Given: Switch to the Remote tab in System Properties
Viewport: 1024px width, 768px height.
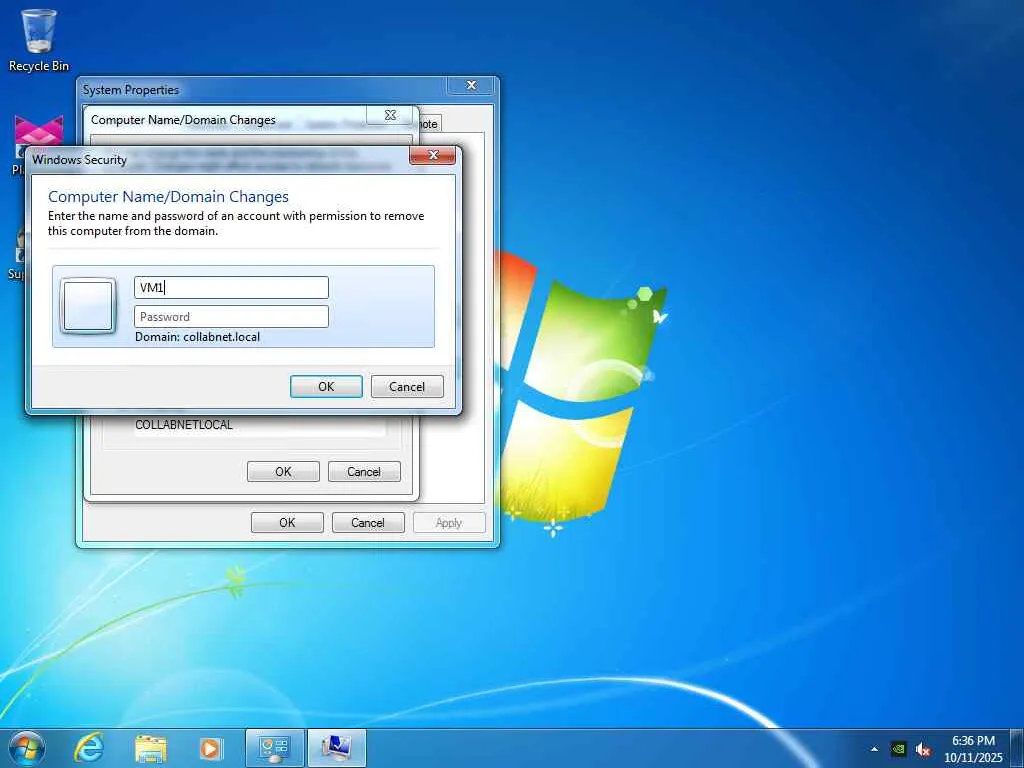Looking at the screenshot, I should [x=429, y=123].
